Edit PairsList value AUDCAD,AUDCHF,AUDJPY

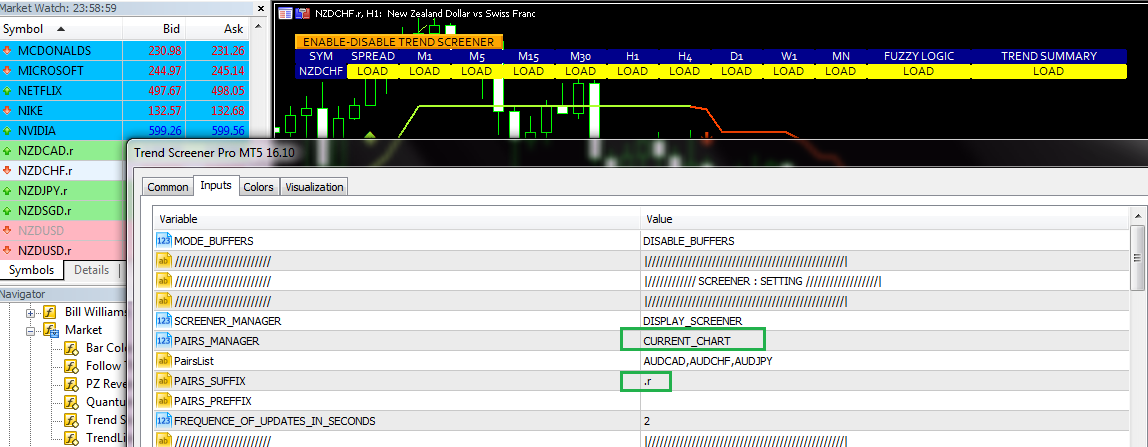pyautogui.click(x=884, y=361)
